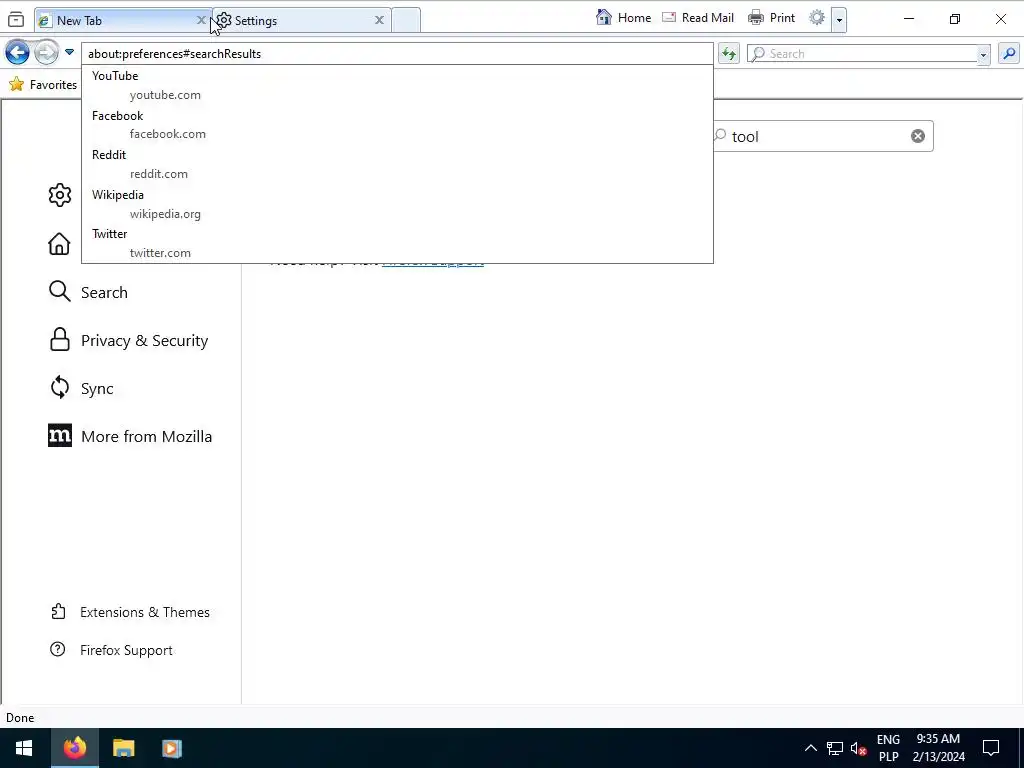Open the gear Tools icon in toolbar
1024x768 pixels.
click(817, 18)
